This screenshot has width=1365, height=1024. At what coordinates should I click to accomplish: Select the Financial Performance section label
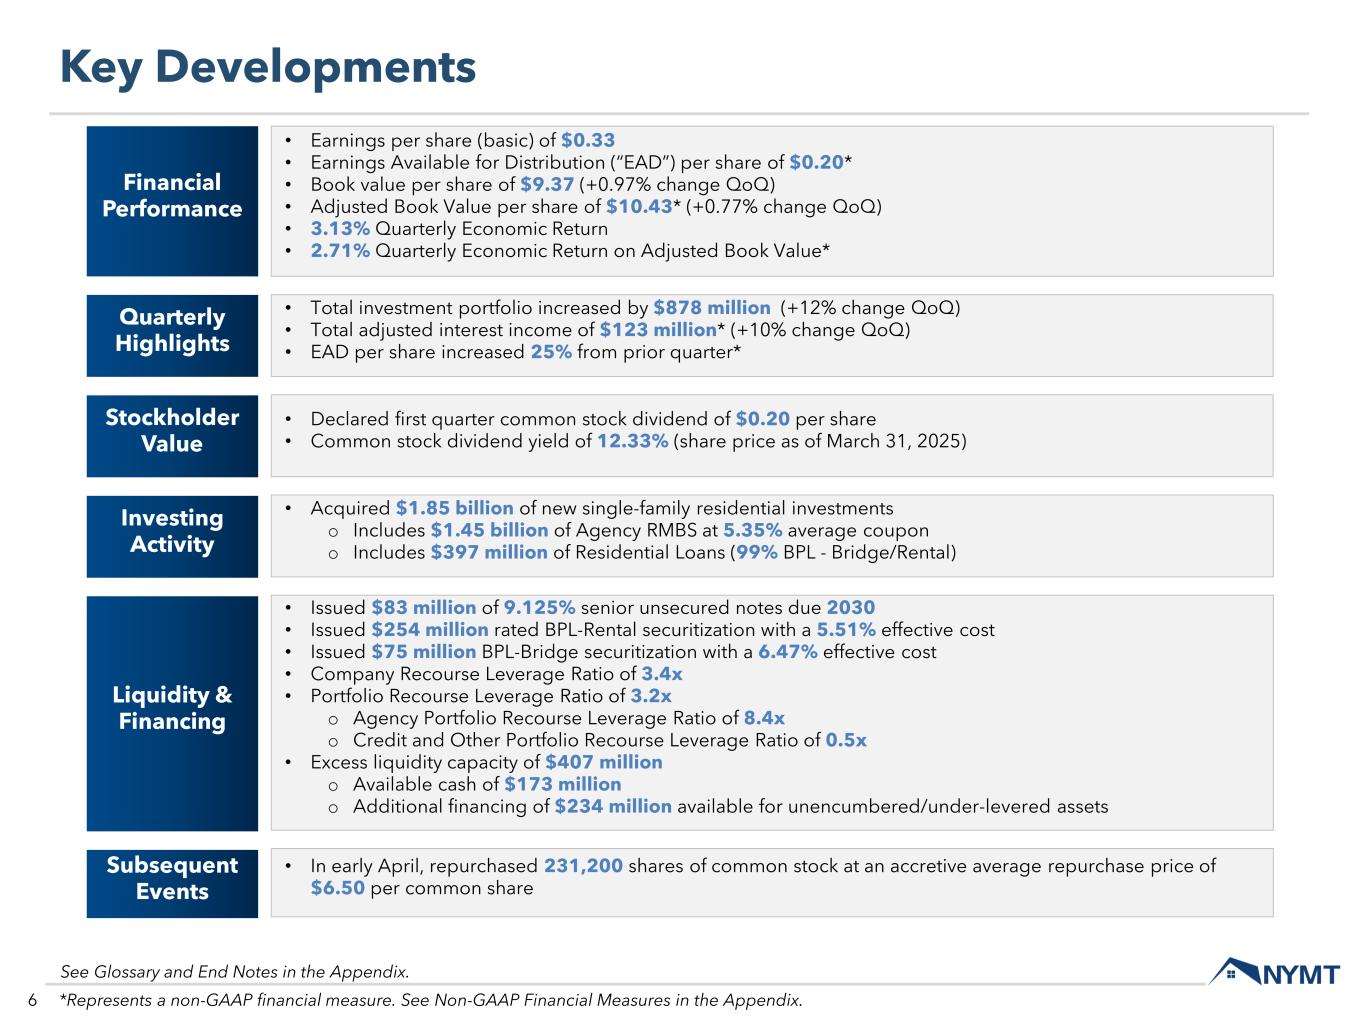click(x=172, y=196)
